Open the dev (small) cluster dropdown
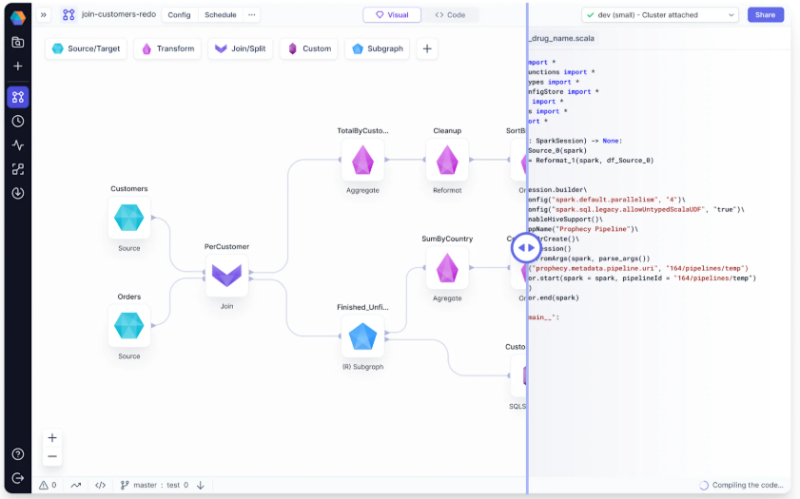 click(660, 15)
